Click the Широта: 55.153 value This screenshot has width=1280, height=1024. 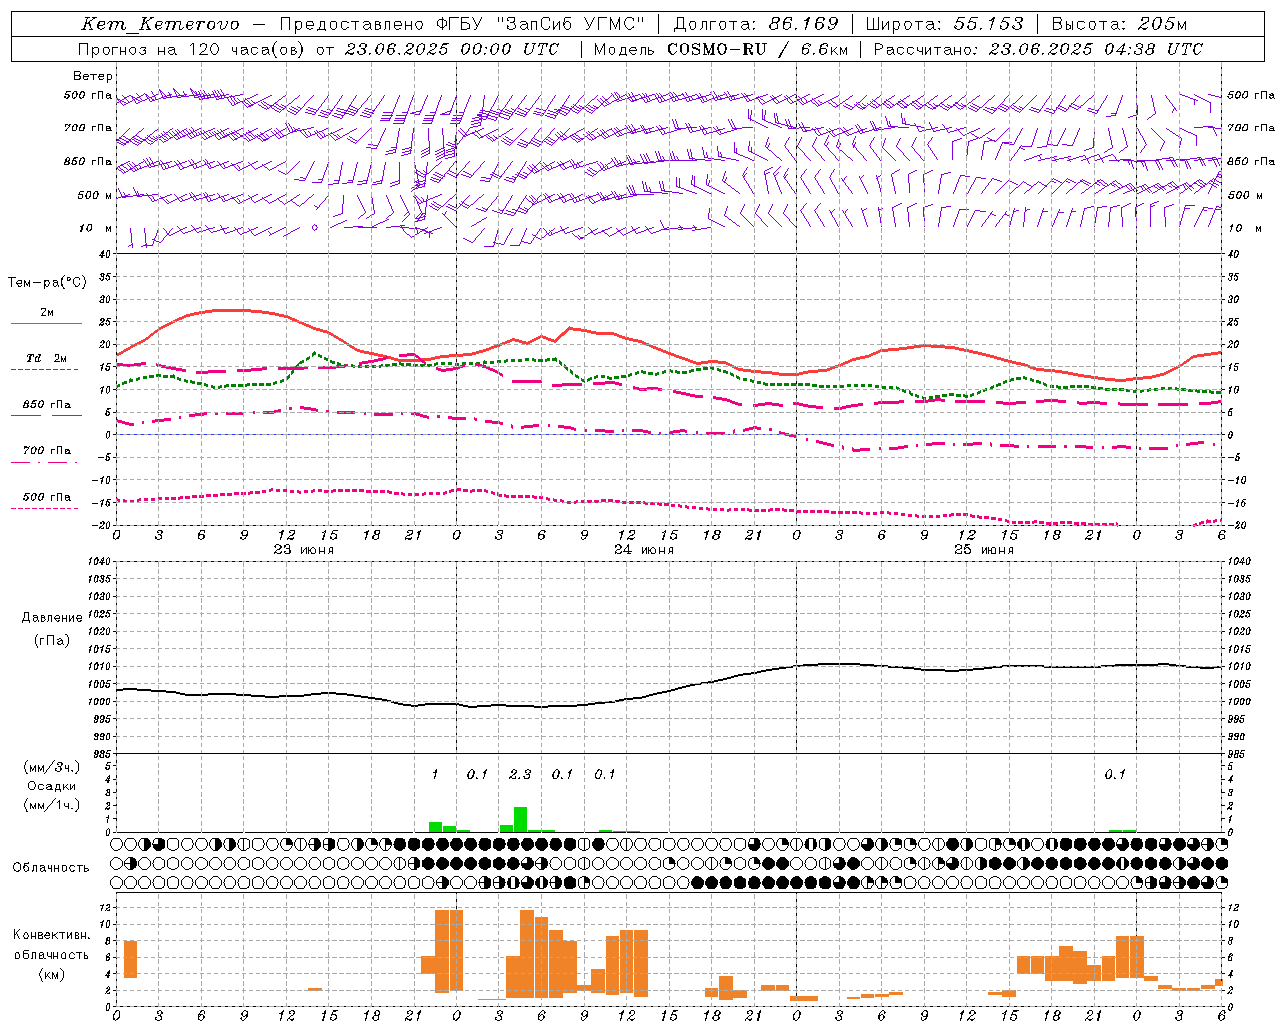coord(945,24)
